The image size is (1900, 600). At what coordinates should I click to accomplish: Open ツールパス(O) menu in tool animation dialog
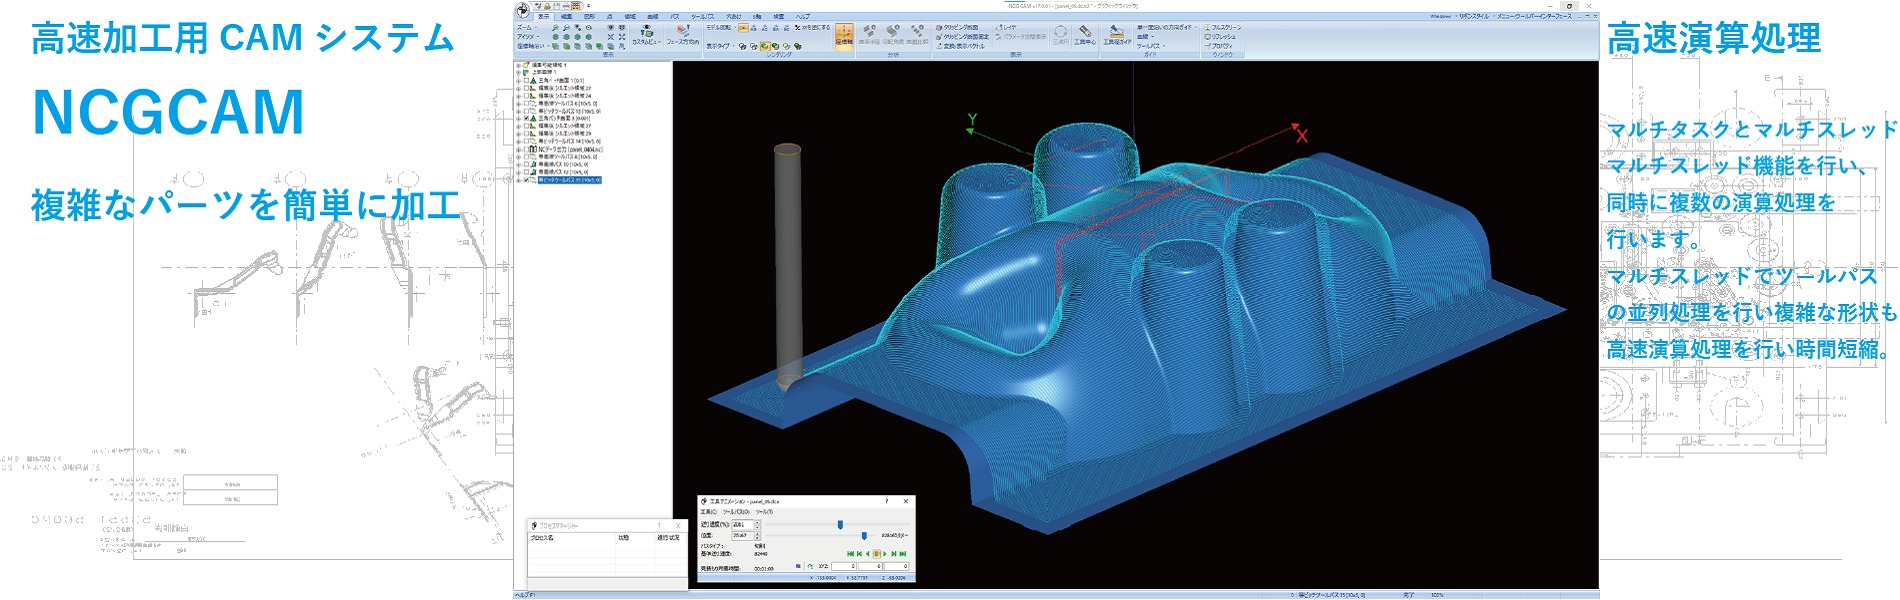[736, 512]
